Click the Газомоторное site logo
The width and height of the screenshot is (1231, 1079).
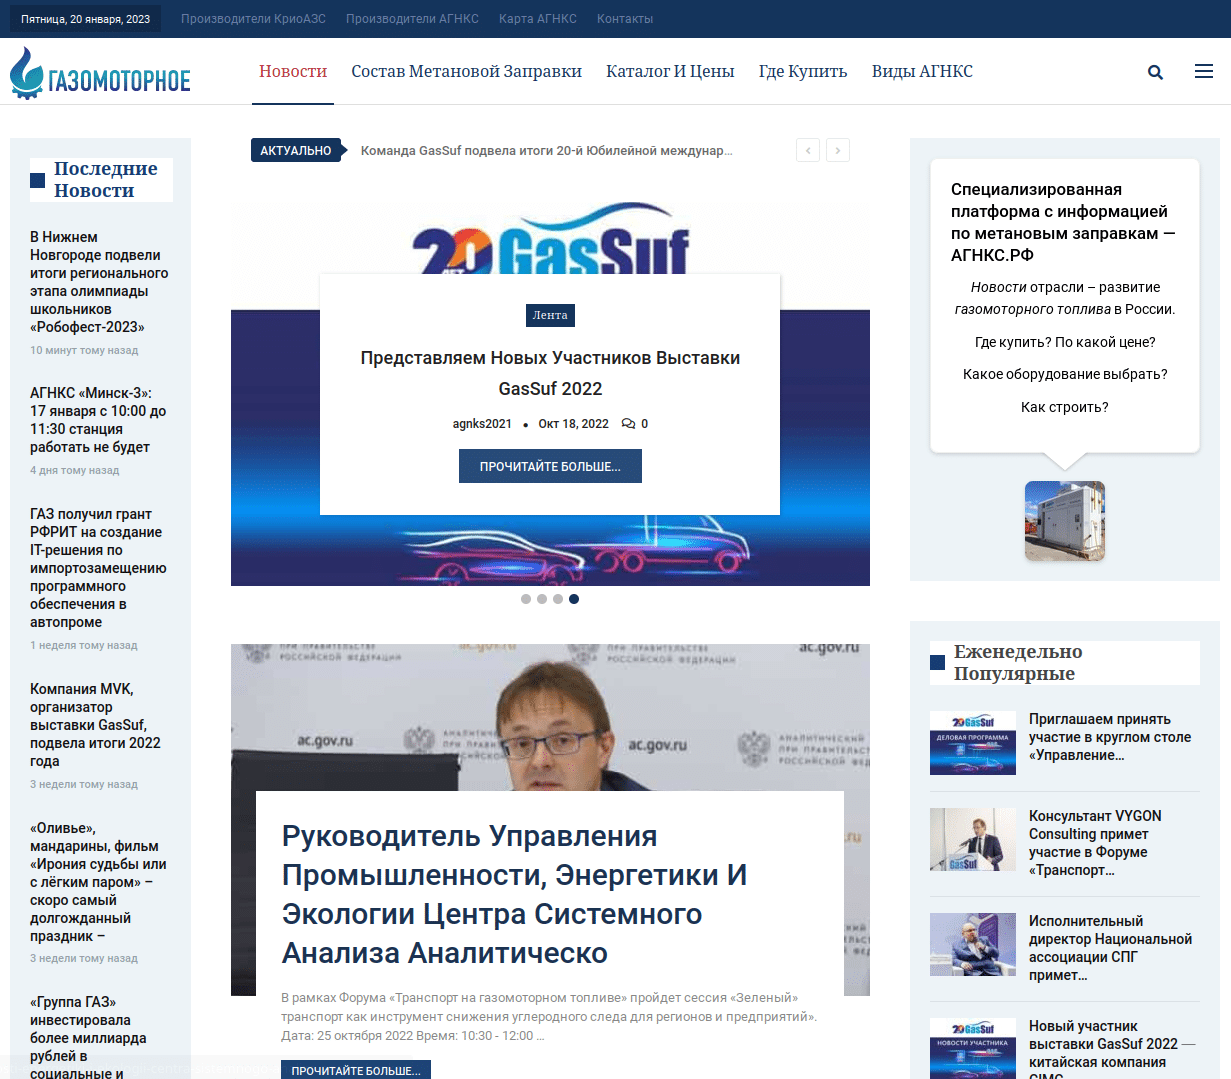tap(100, 73)
